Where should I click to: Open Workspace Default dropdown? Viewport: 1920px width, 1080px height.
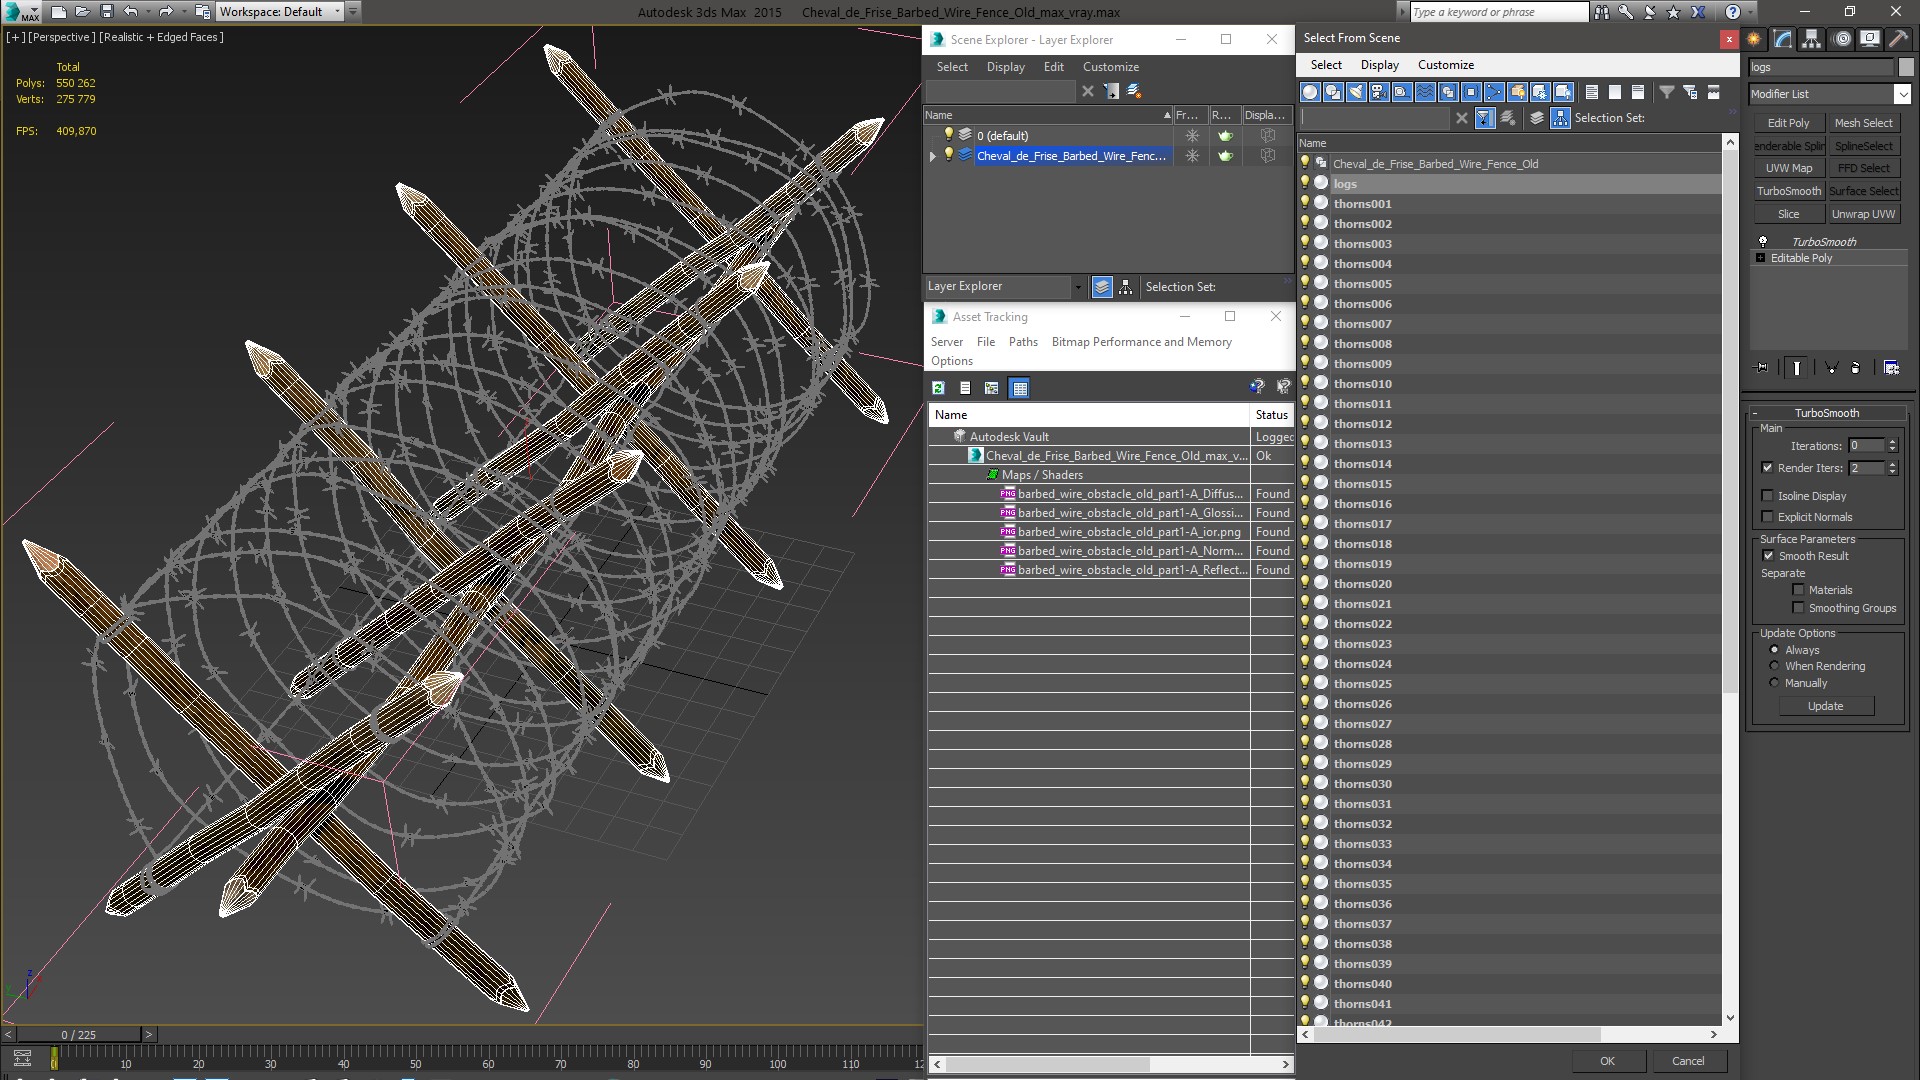pyautogui.click(x=336, y=12)
